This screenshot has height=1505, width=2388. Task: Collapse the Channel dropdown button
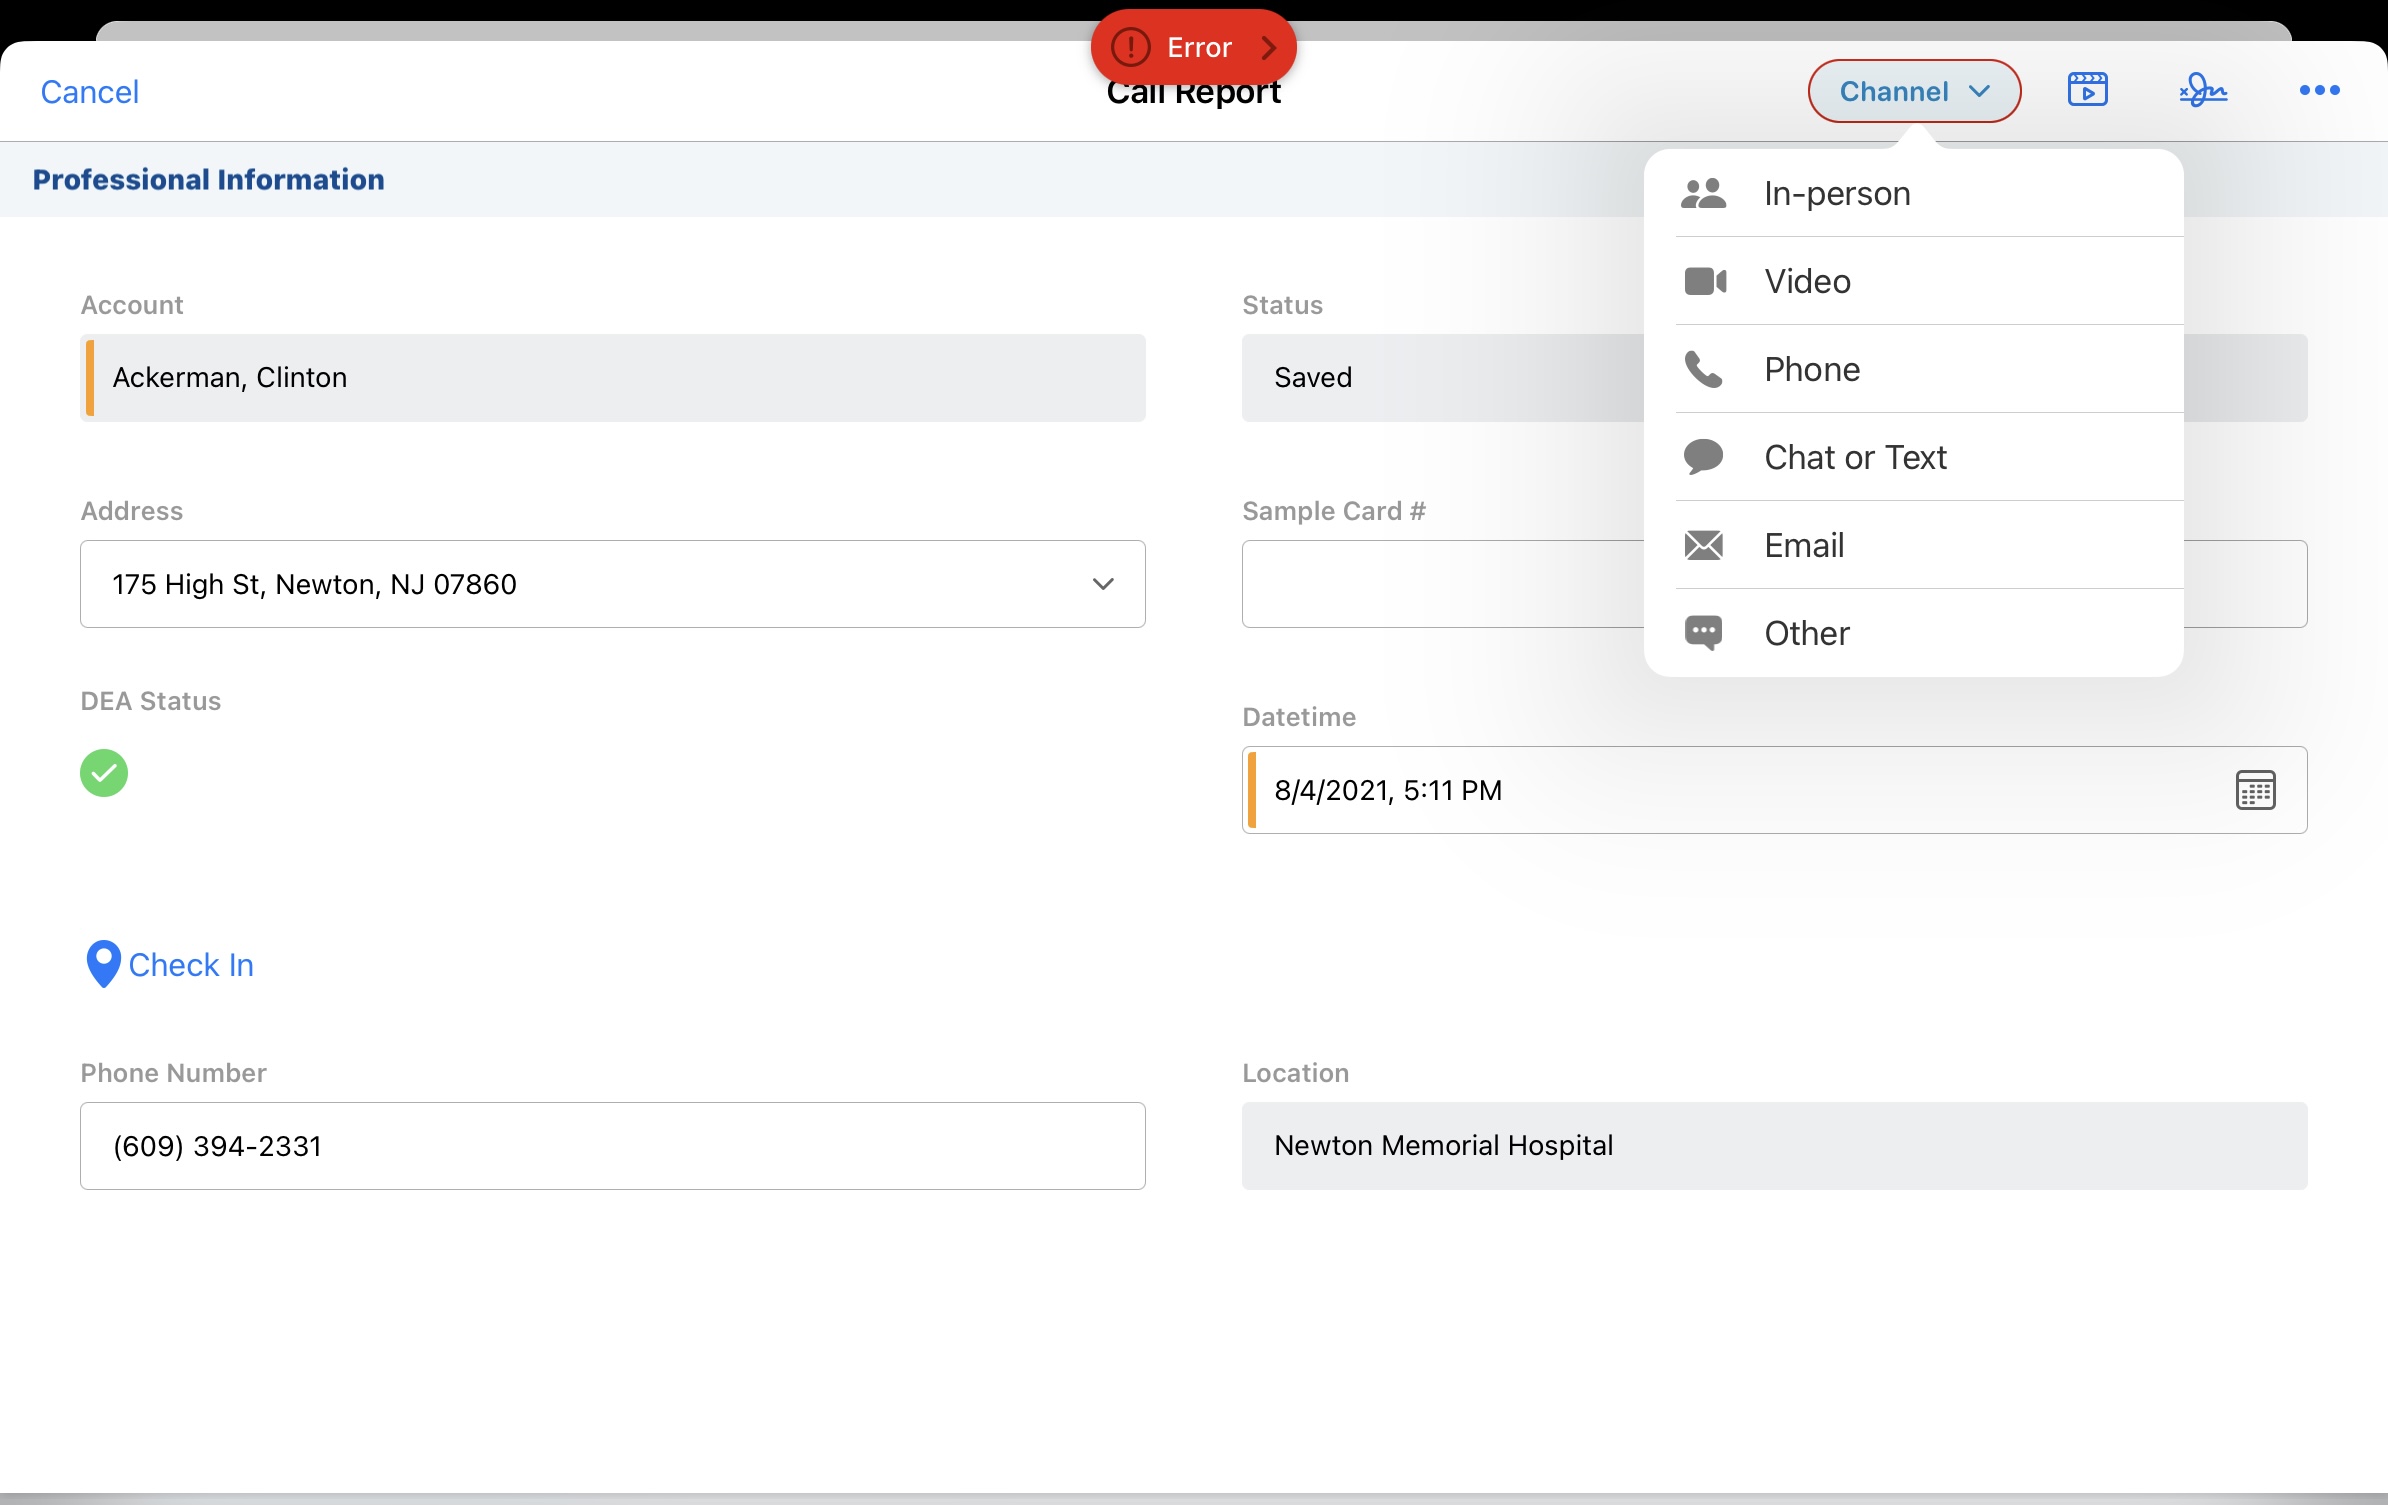[1913, 91]
